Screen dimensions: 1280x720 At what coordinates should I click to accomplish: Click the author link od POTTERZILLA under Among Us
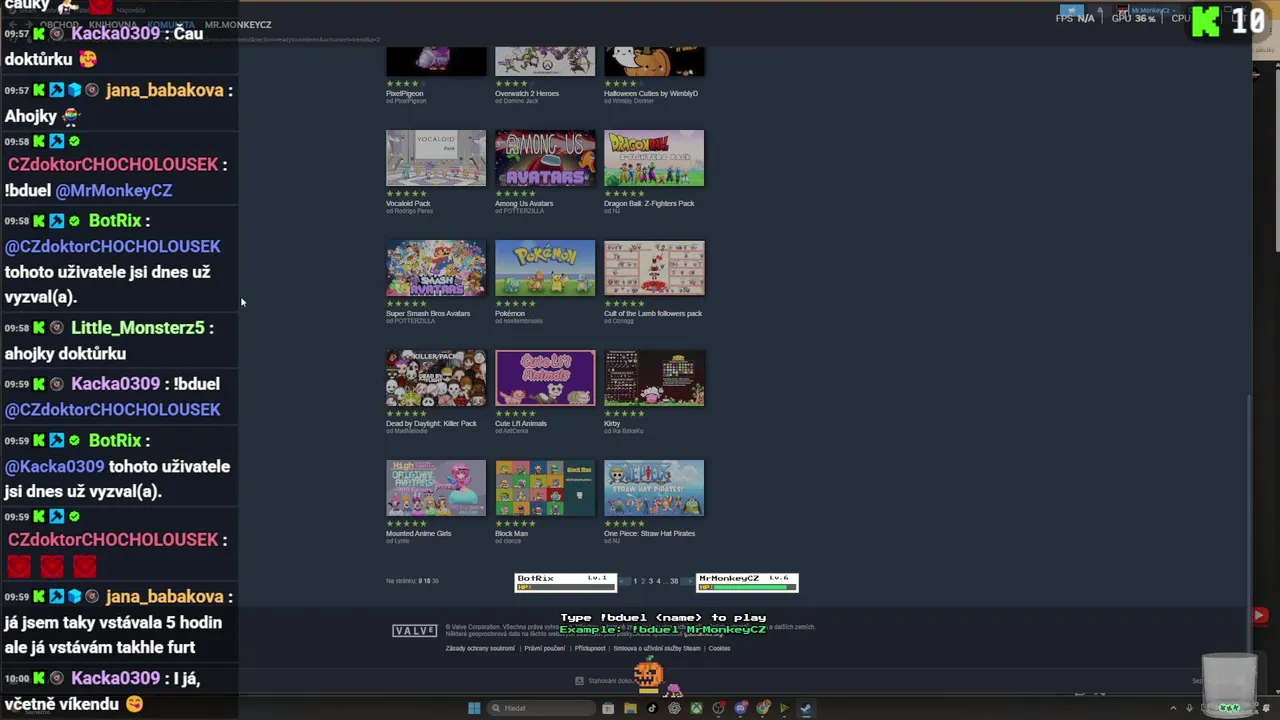tap(520, 211)
